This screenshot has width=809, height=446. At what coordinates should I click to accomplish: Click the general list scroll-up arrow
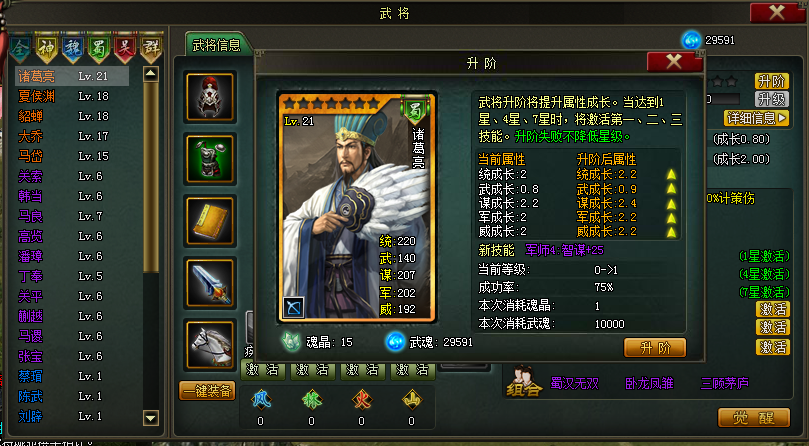pos(150,75)
